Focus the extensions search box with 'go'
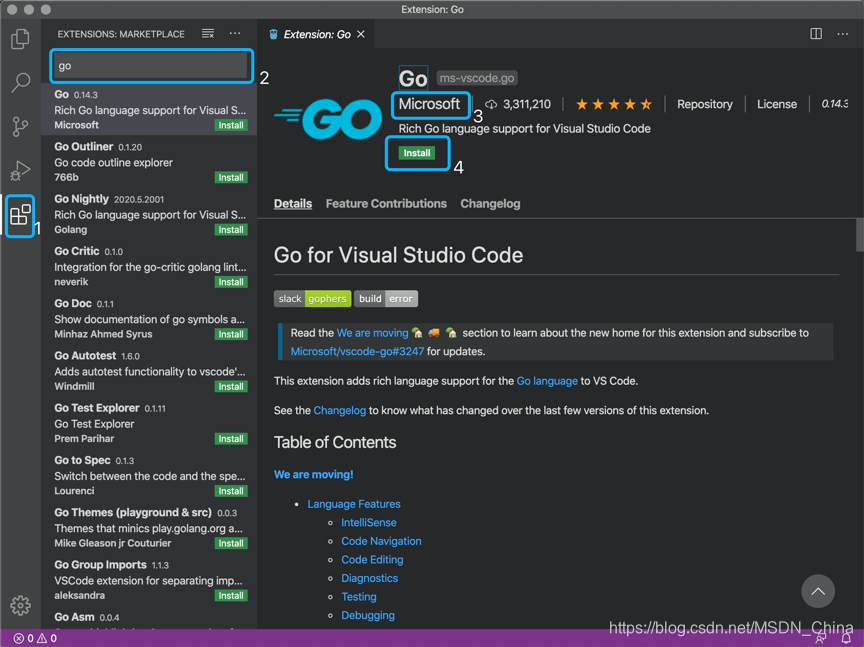Image resolution: width=864 pixels, height=647 pixels. [x=152, y=66]
